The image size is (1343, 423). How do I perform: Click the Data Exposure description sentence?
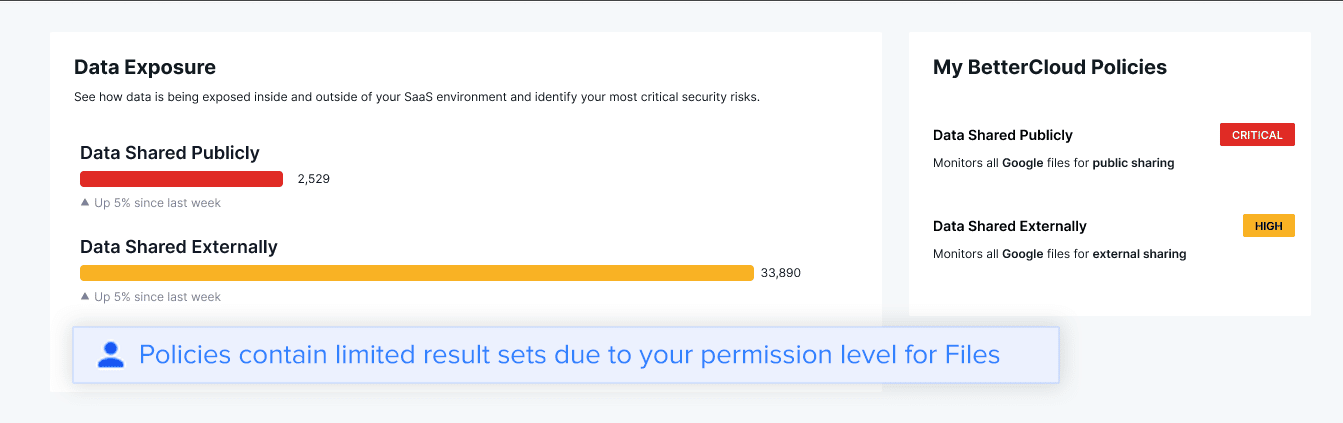417,98
